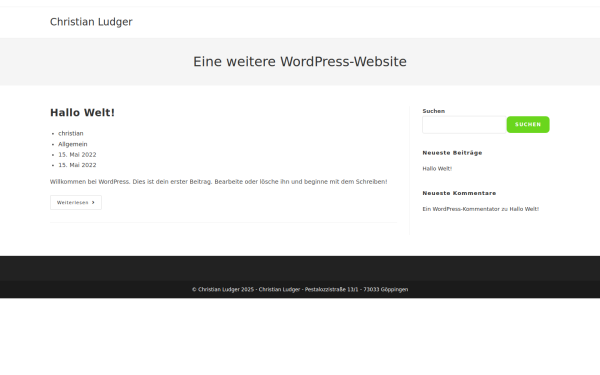Open the Allgemein category link
600x375 pixels.
73,144
